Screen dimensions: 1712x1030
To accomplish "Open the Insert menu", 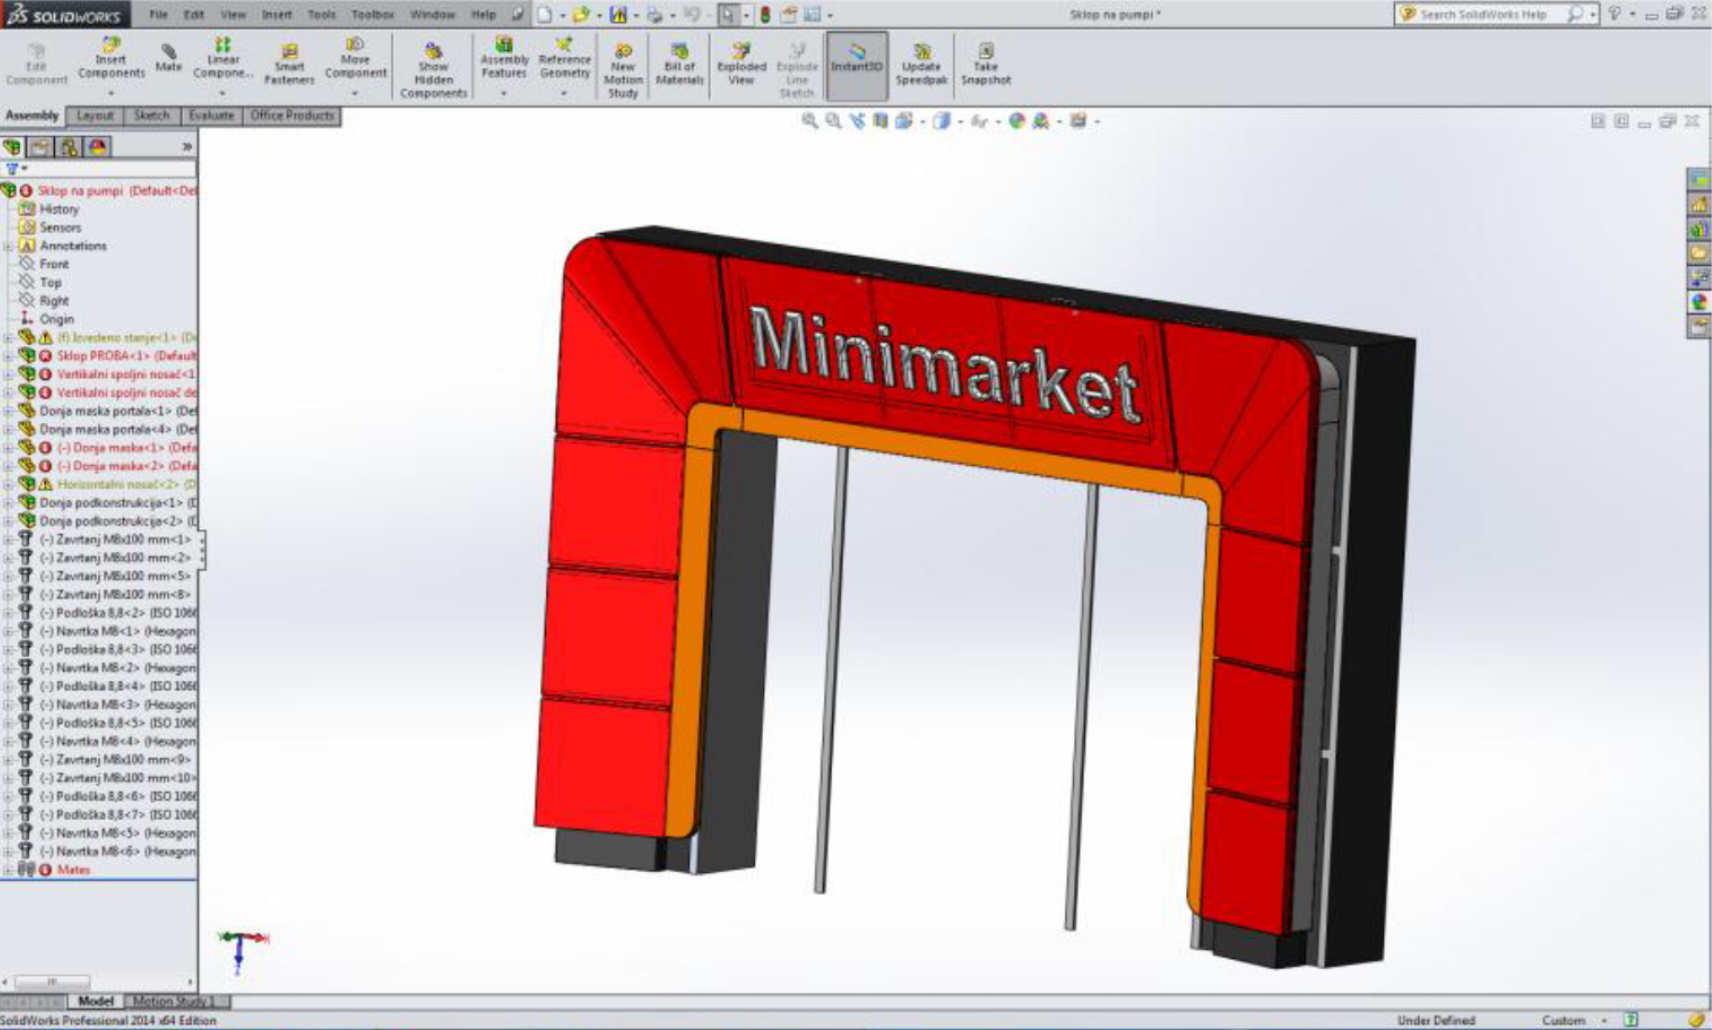I will pos(277,15).
